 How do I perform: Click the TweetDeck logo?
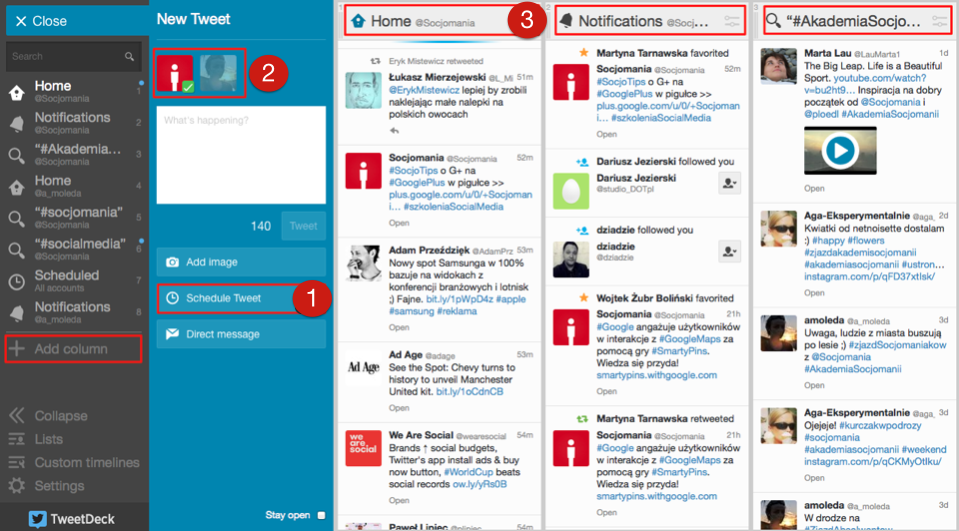[72, 519]
